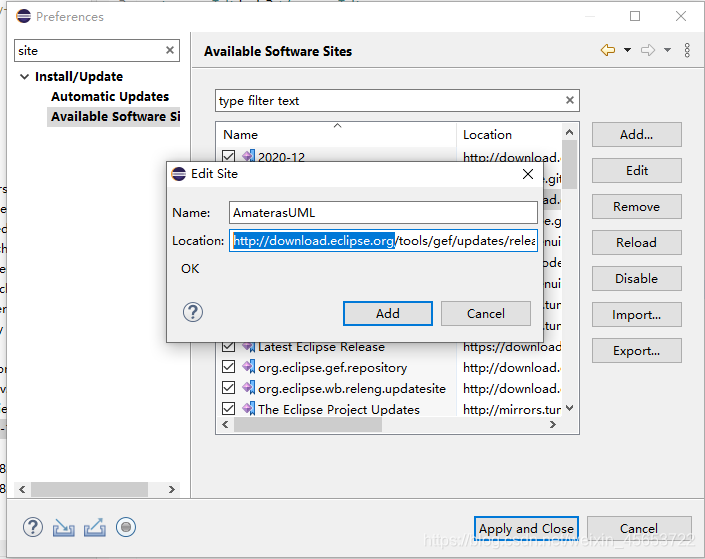Click the Location URL field

point(383,241)
